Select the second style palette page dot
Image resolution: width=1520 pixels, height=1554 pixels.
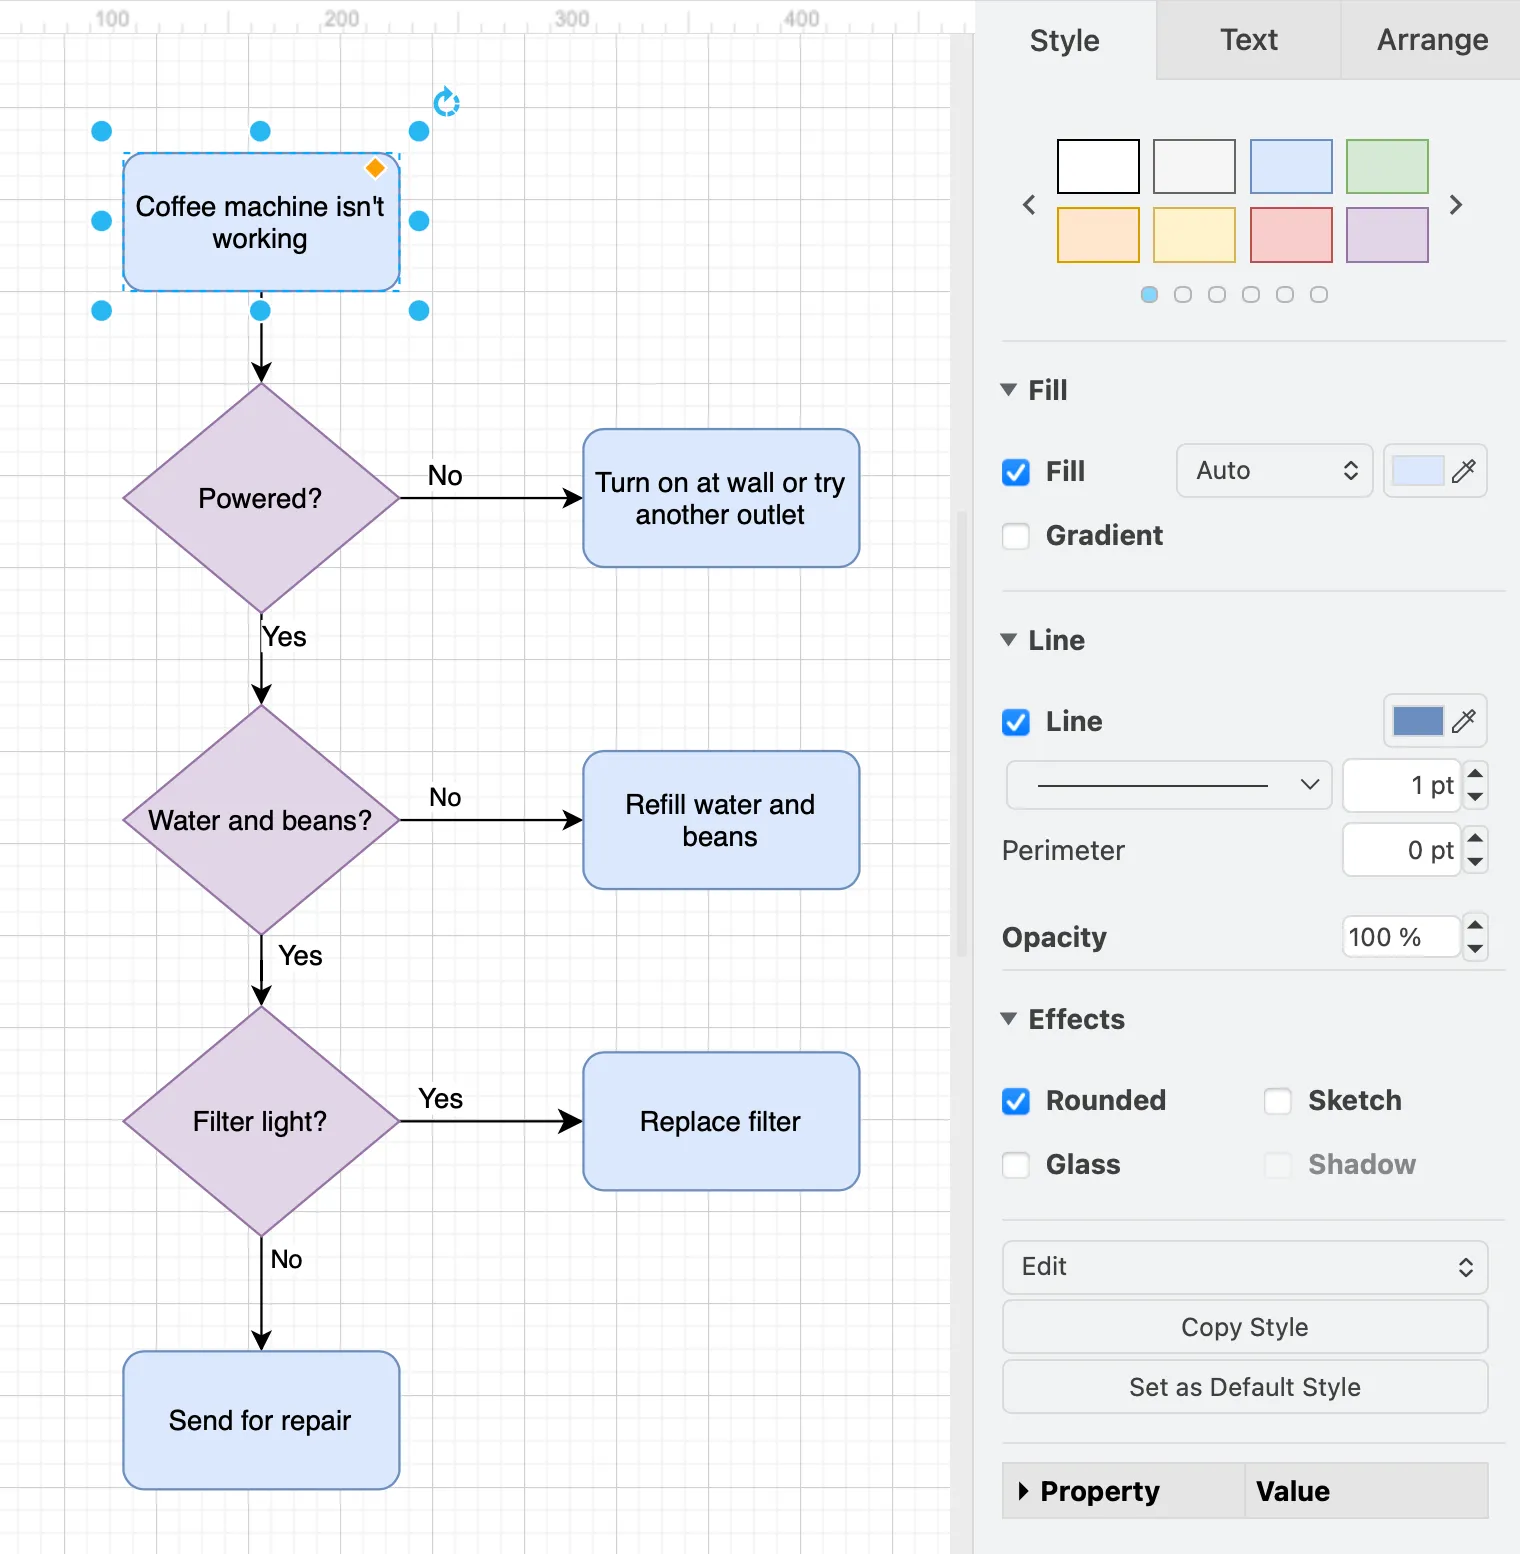[x=1183, y=295]
